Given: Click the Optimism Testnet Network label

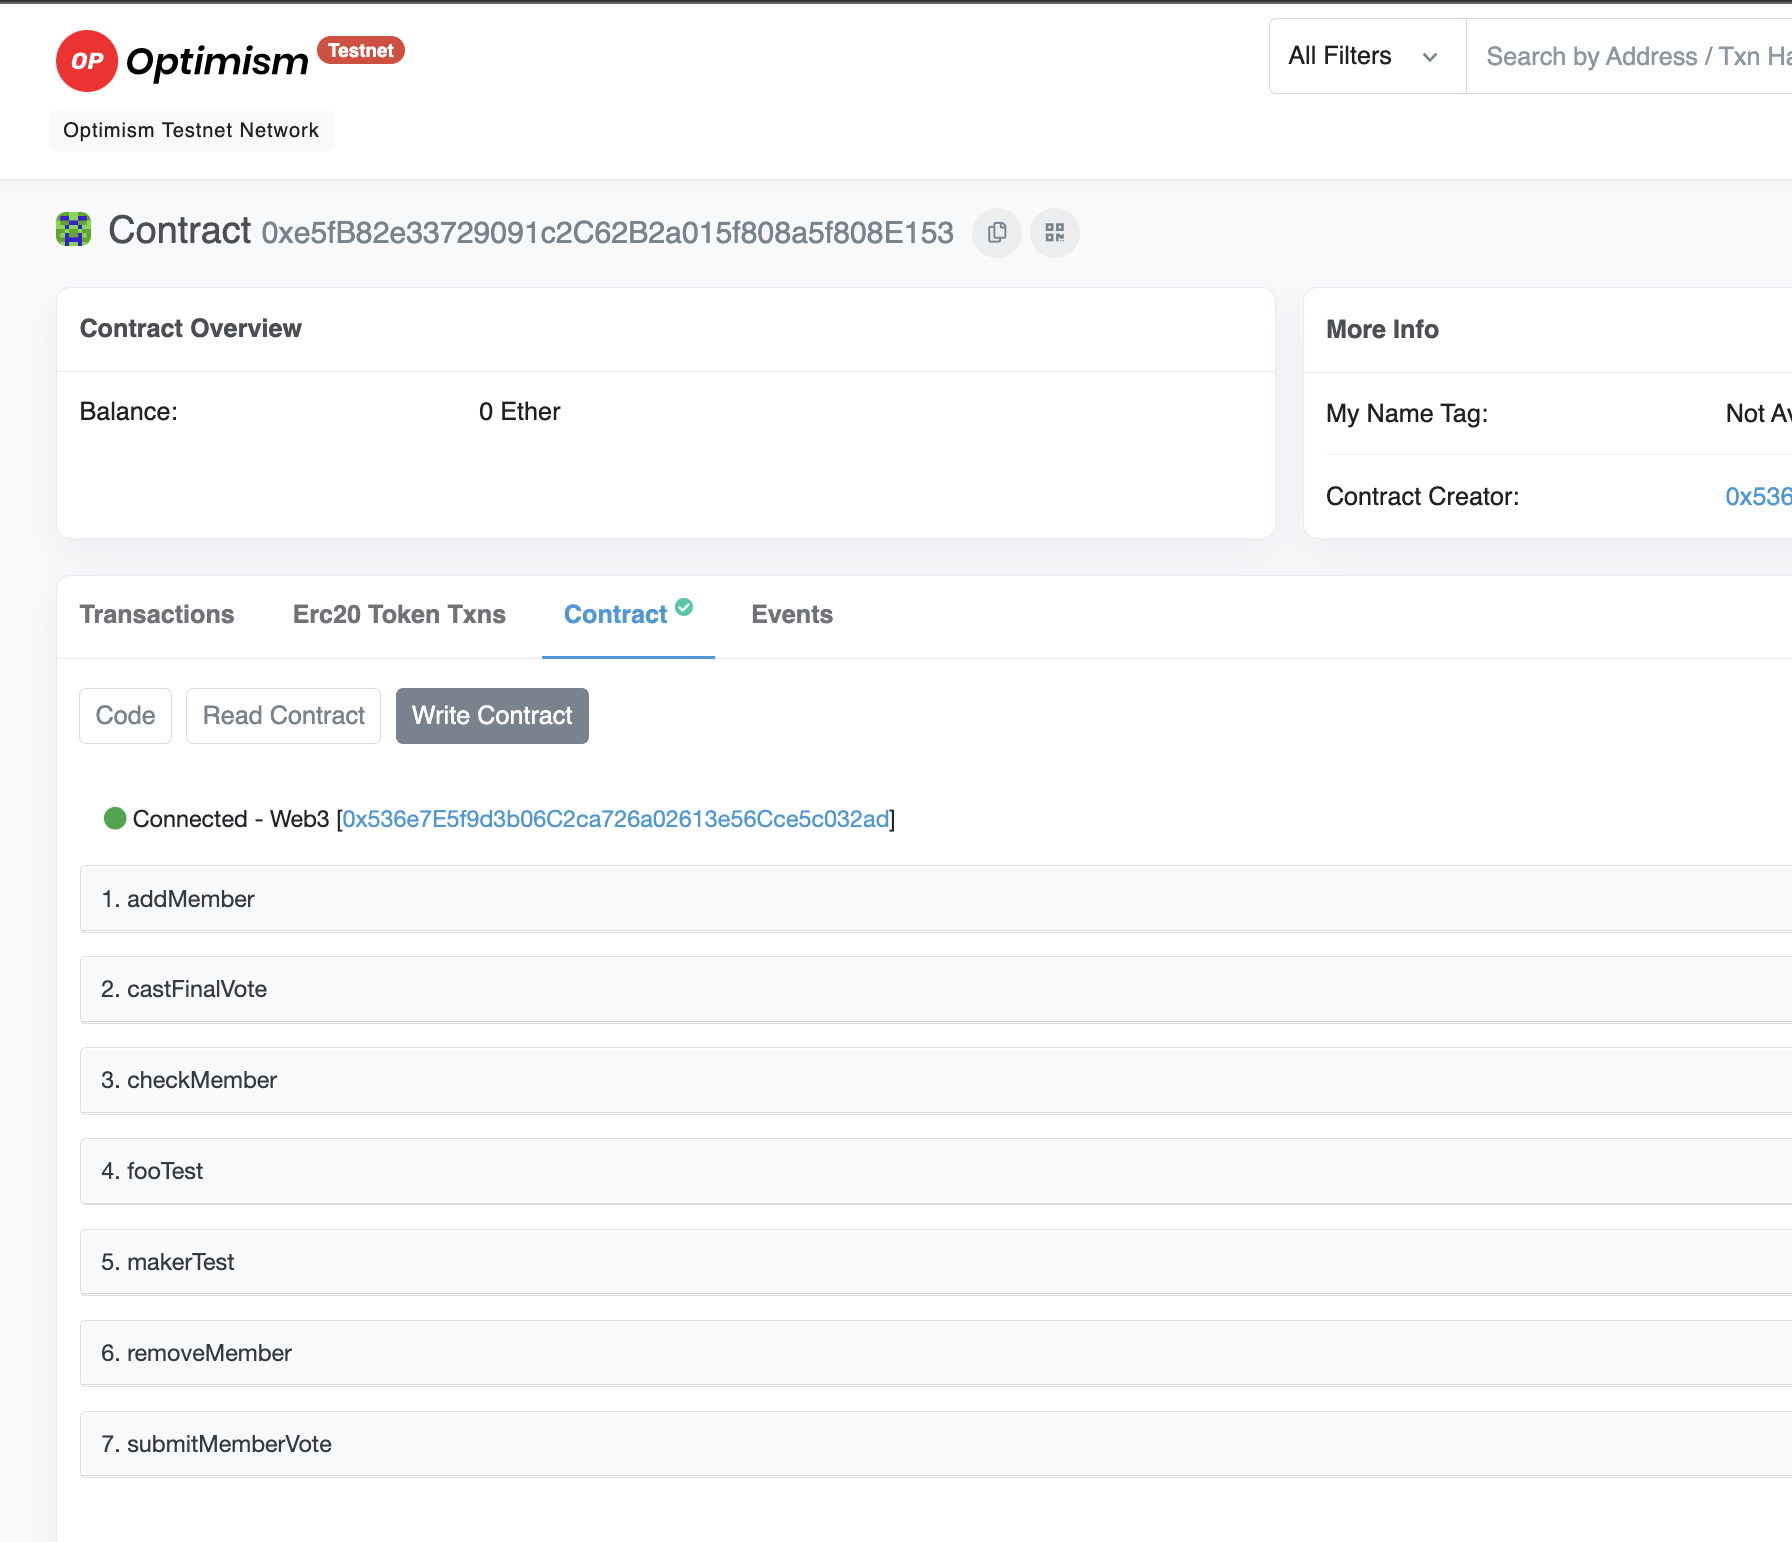Looking at the screenshot, I should tap(191, 130).
